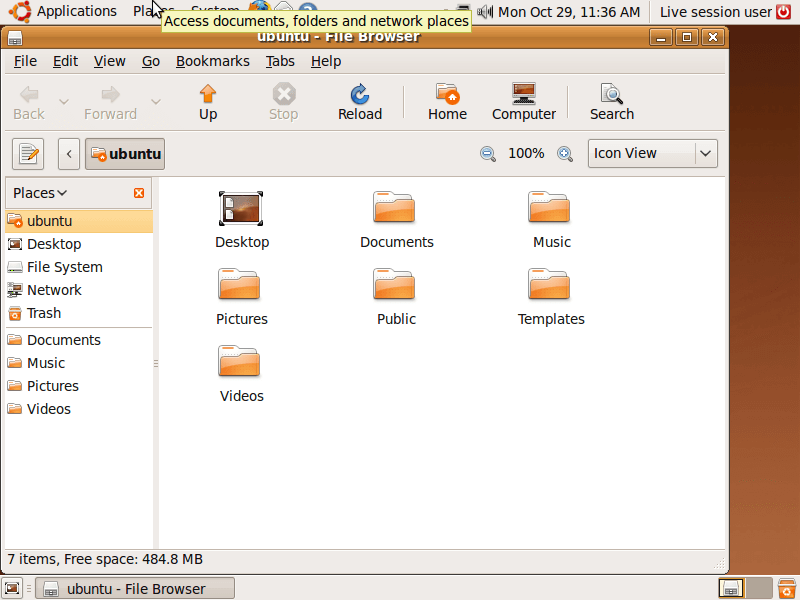
Task: Switch to first workspace in switcher
Action: click(731, 588)
